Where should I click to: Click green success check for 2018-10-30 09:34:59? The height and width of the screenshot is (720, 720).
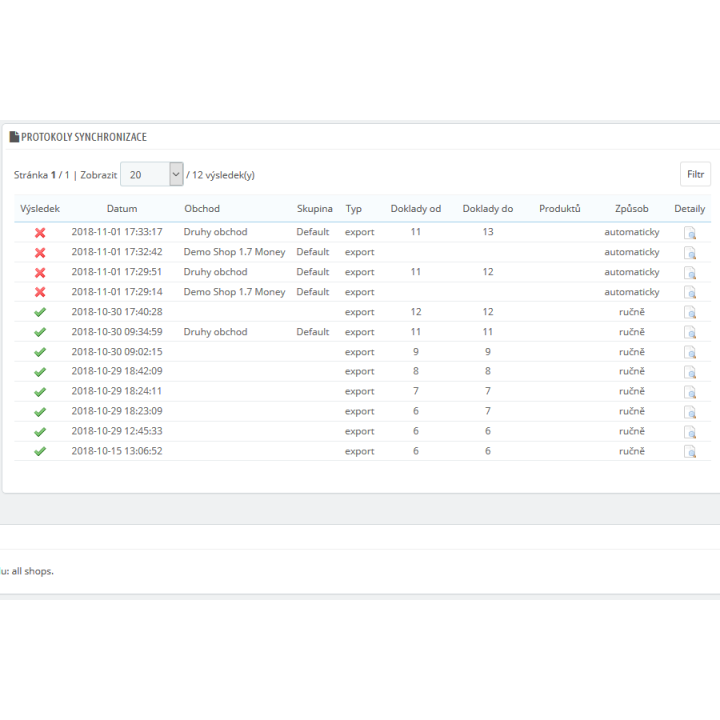40,332
